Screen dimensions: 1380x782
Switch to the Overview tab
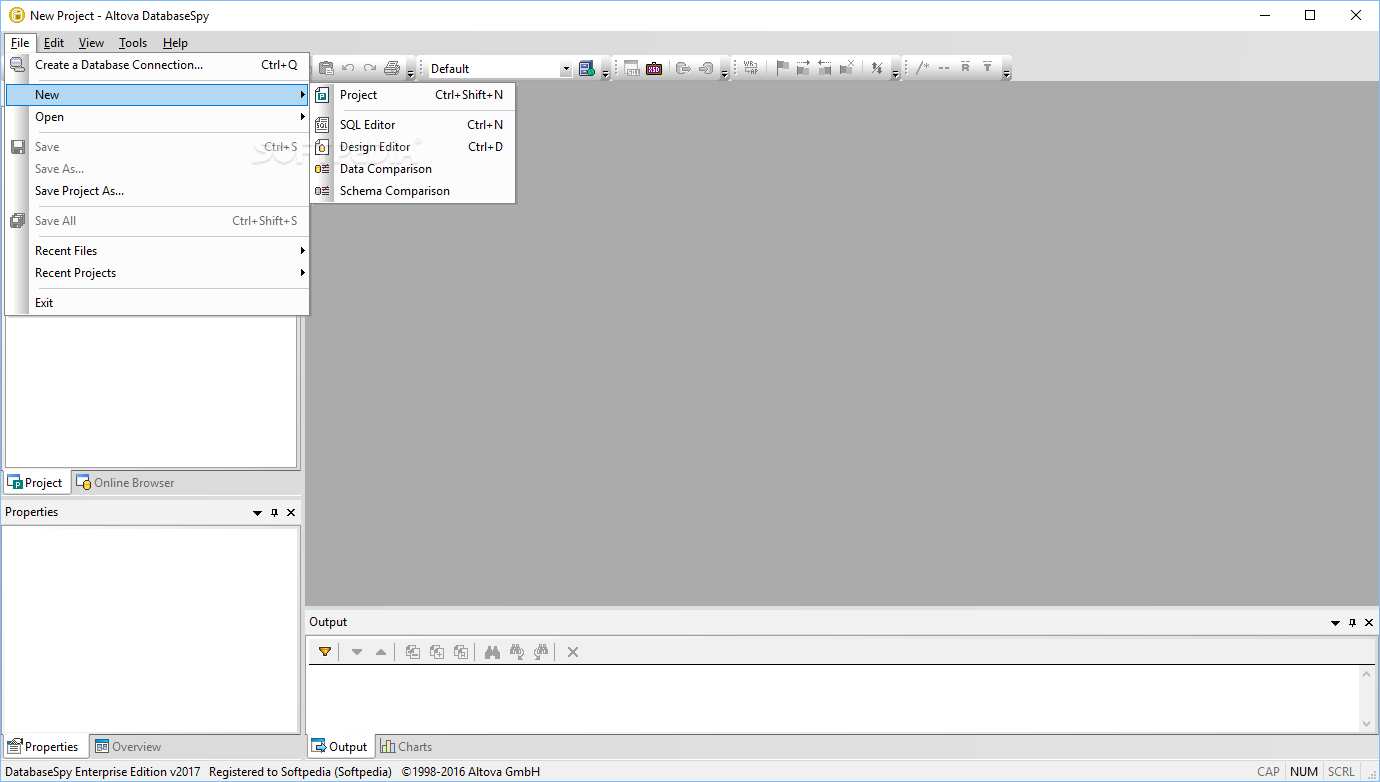pos(128,747)
